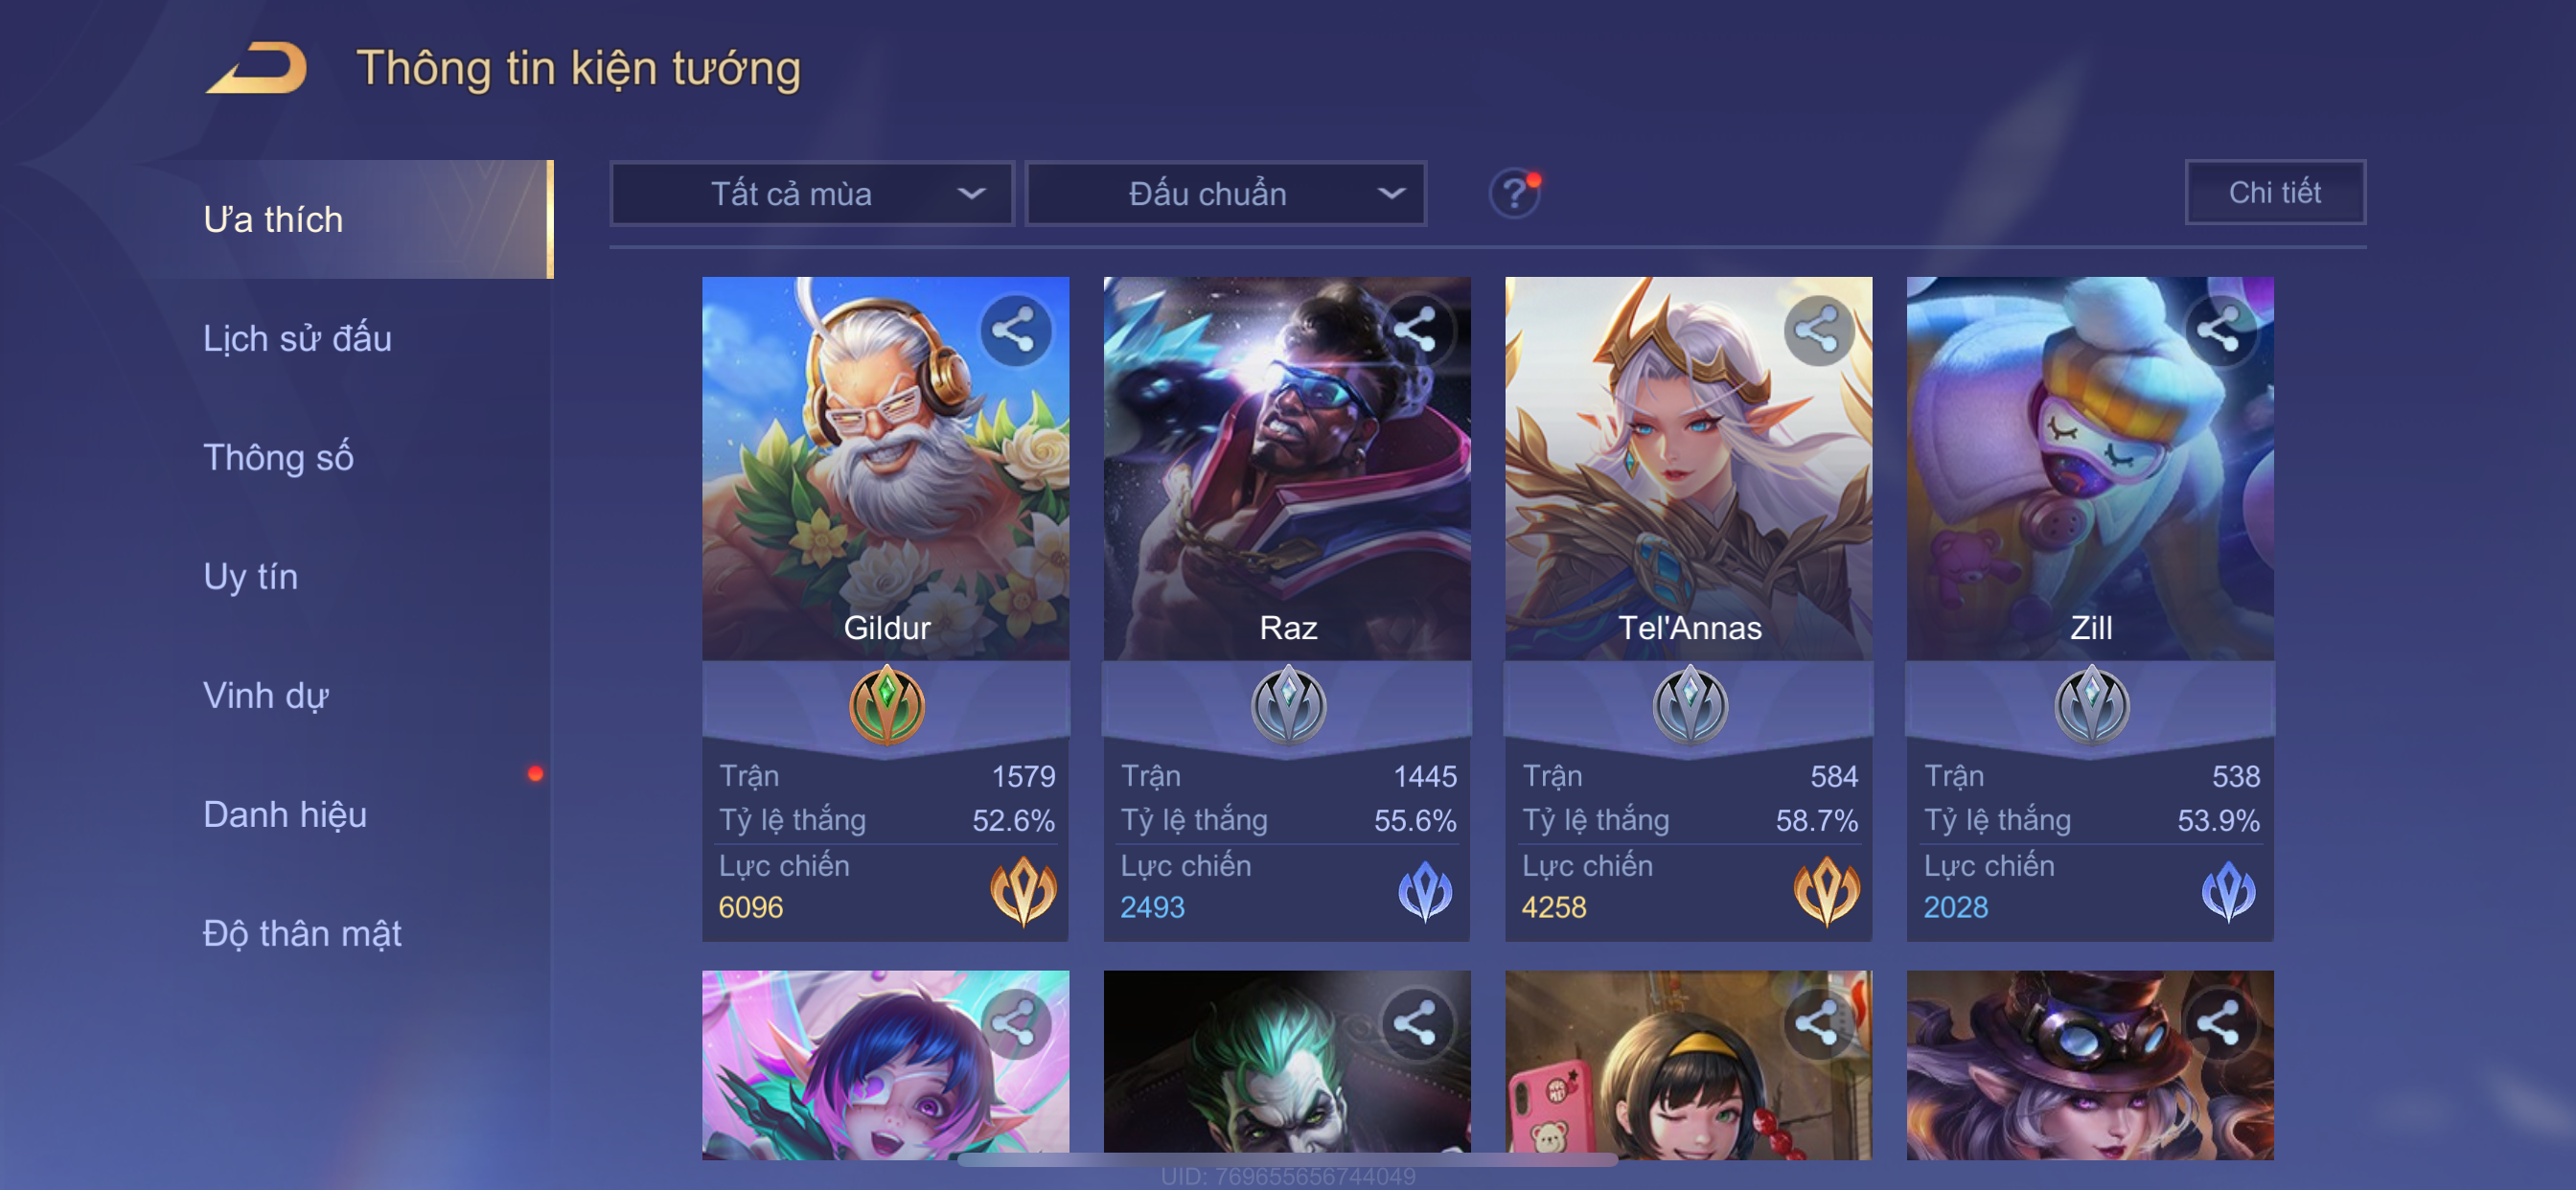Click Zill's blue power rank emblem
The image size is (2576, 1190).
click(2228, 890)
